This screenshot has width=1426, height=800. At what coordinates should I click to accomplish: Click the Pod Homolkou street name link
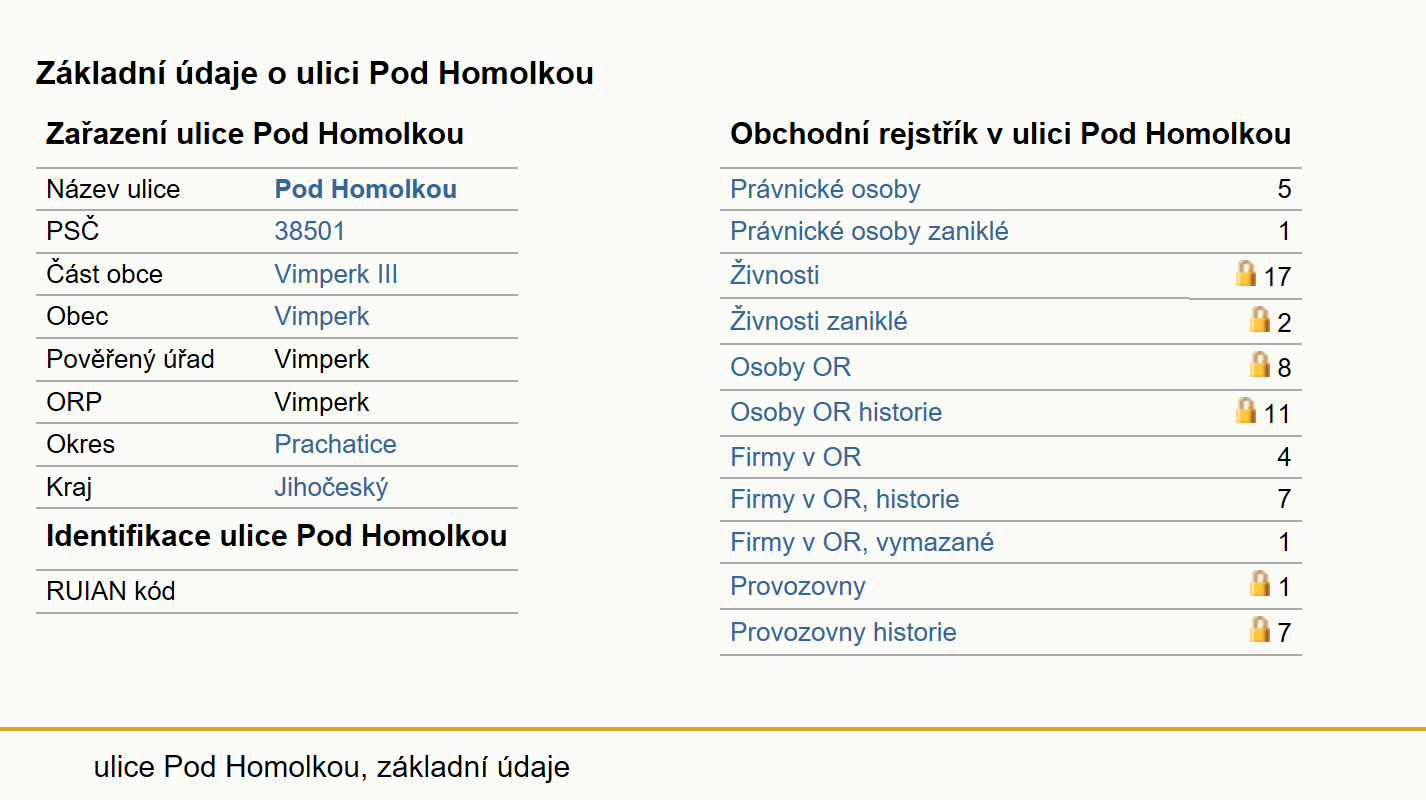tap(366, 190)
